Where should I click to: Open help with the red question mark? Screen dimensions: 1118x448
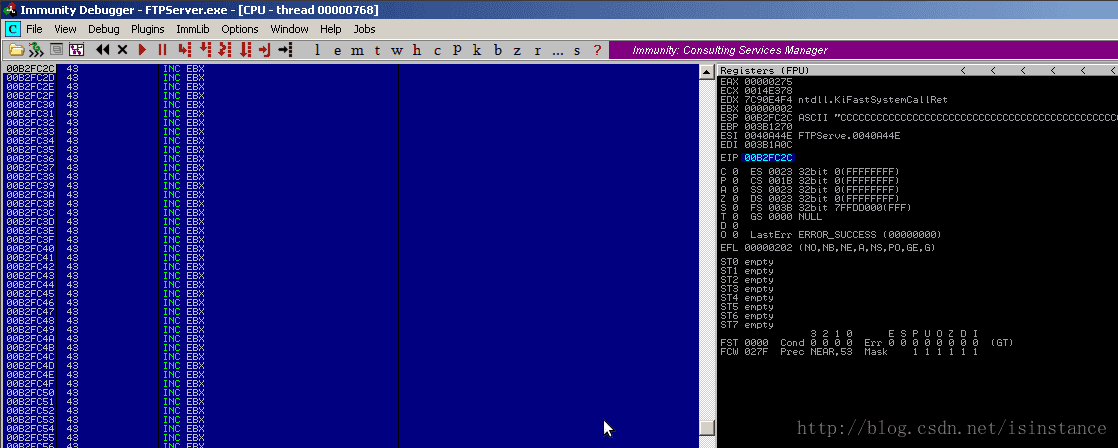click(x=598, y=50)
